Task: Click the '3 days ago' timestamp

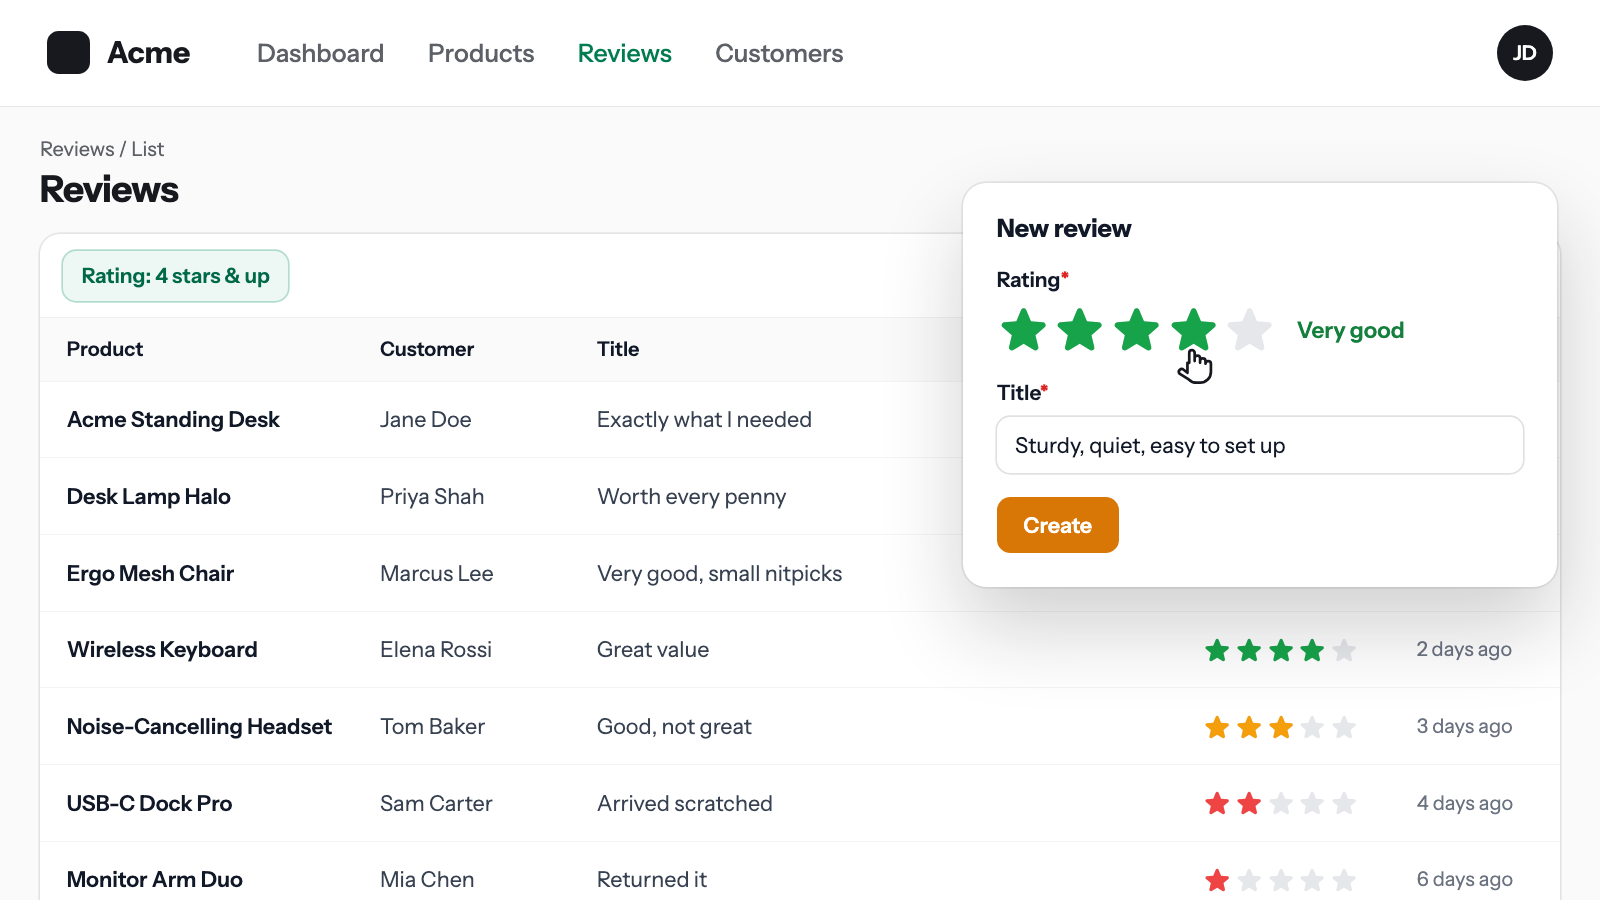Action: [x=1464, y=727]
